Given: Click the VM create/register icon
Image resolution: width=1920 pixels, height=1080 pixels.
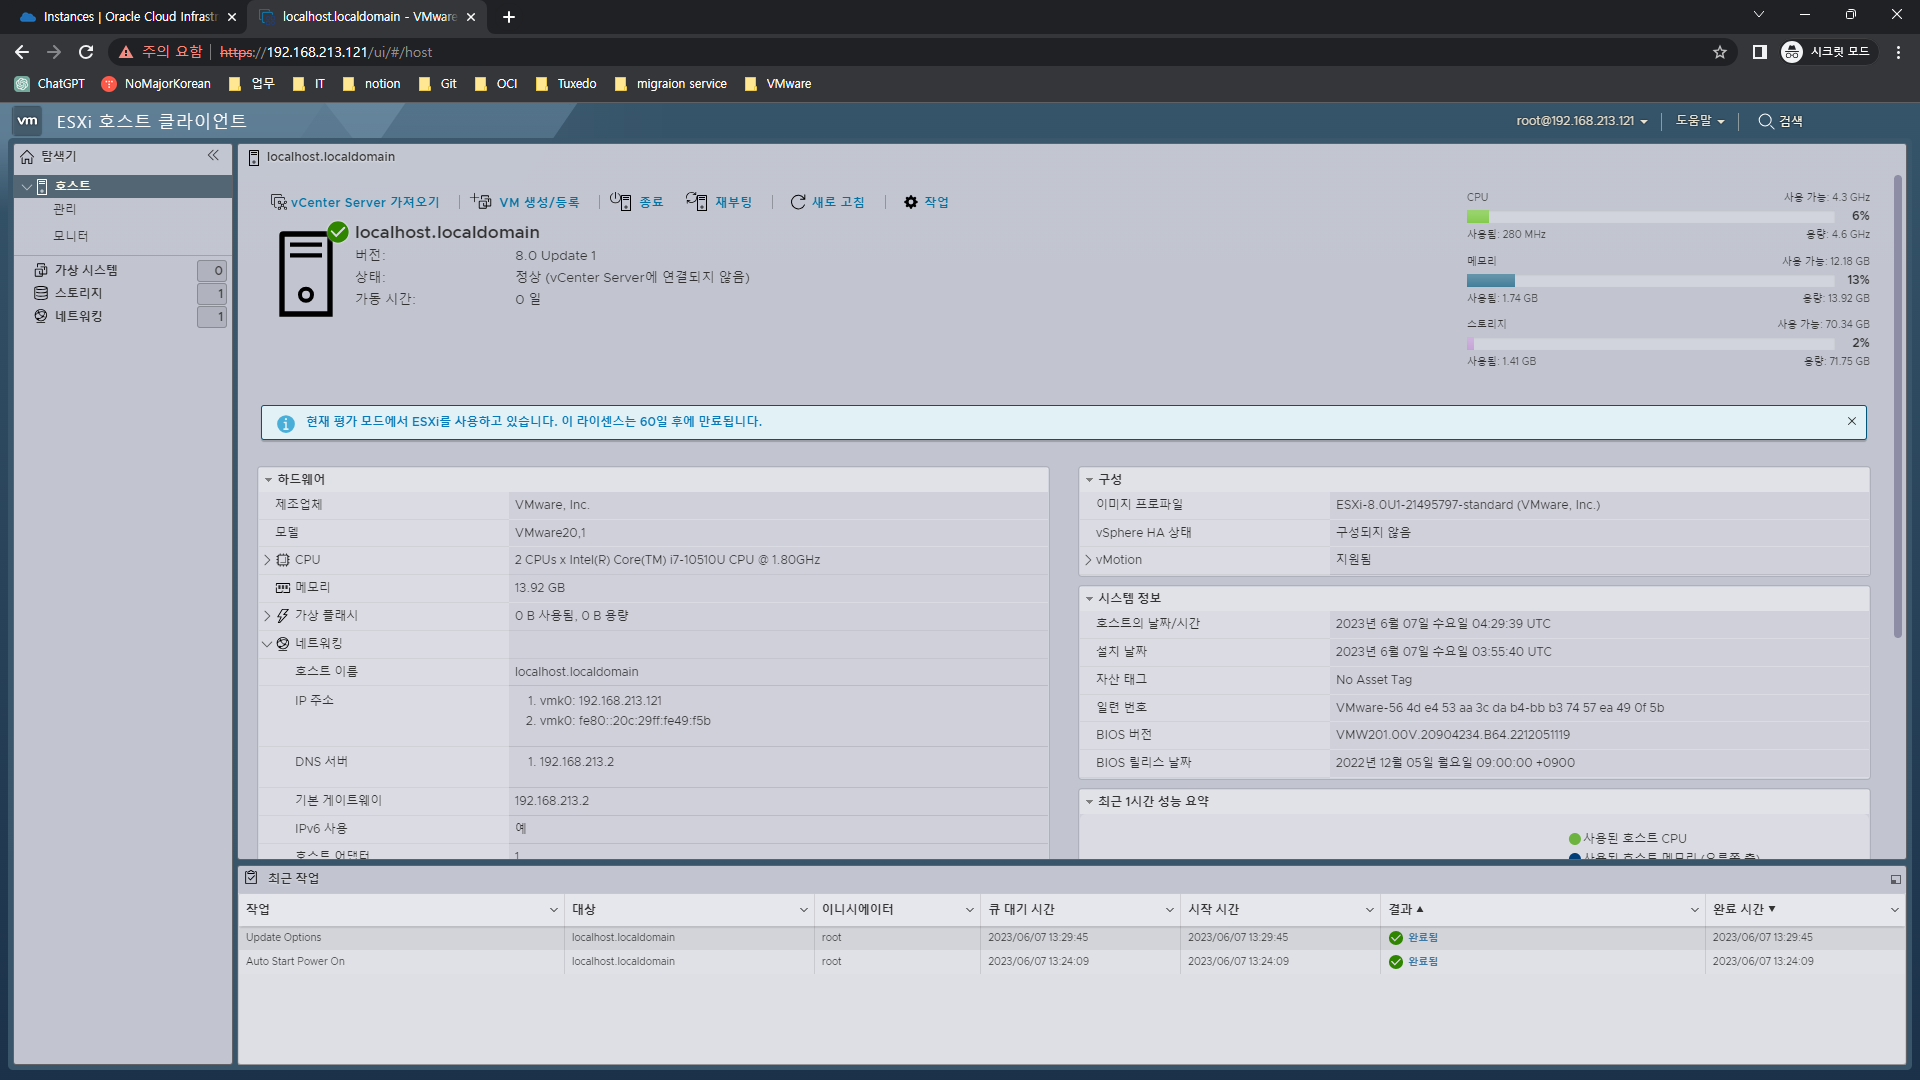Looking at the screenshot, I should (x=482, y=202).
